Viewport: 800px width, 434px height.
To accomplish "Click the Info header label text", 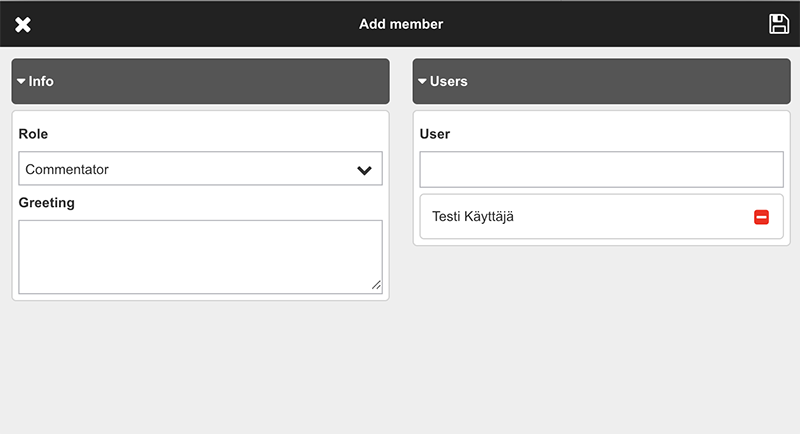I will [x=41, y=81].
